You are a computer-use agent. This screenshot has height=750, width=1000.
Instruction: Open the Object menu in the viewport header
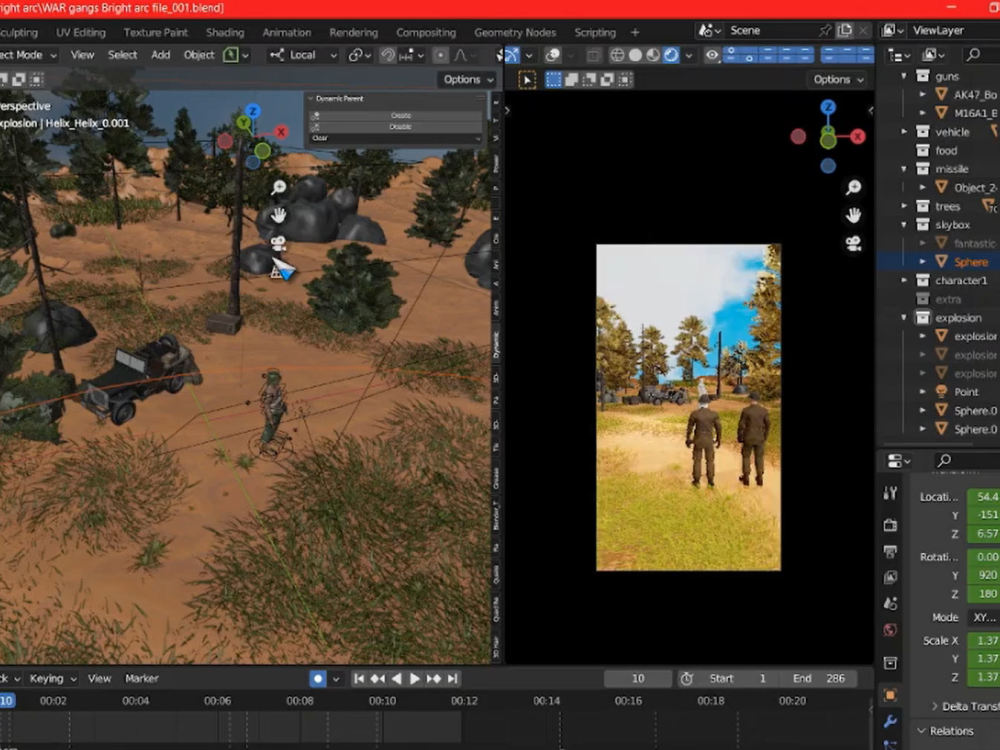199,55
